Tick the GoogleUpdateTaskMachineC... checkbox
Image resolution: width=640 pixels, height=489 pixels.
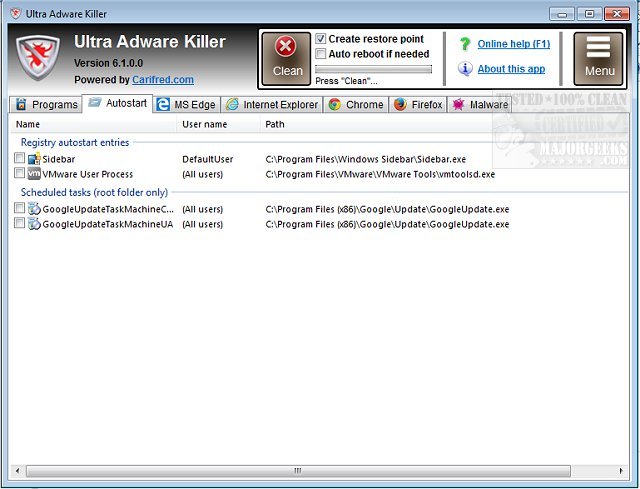[x=19, y=208]
